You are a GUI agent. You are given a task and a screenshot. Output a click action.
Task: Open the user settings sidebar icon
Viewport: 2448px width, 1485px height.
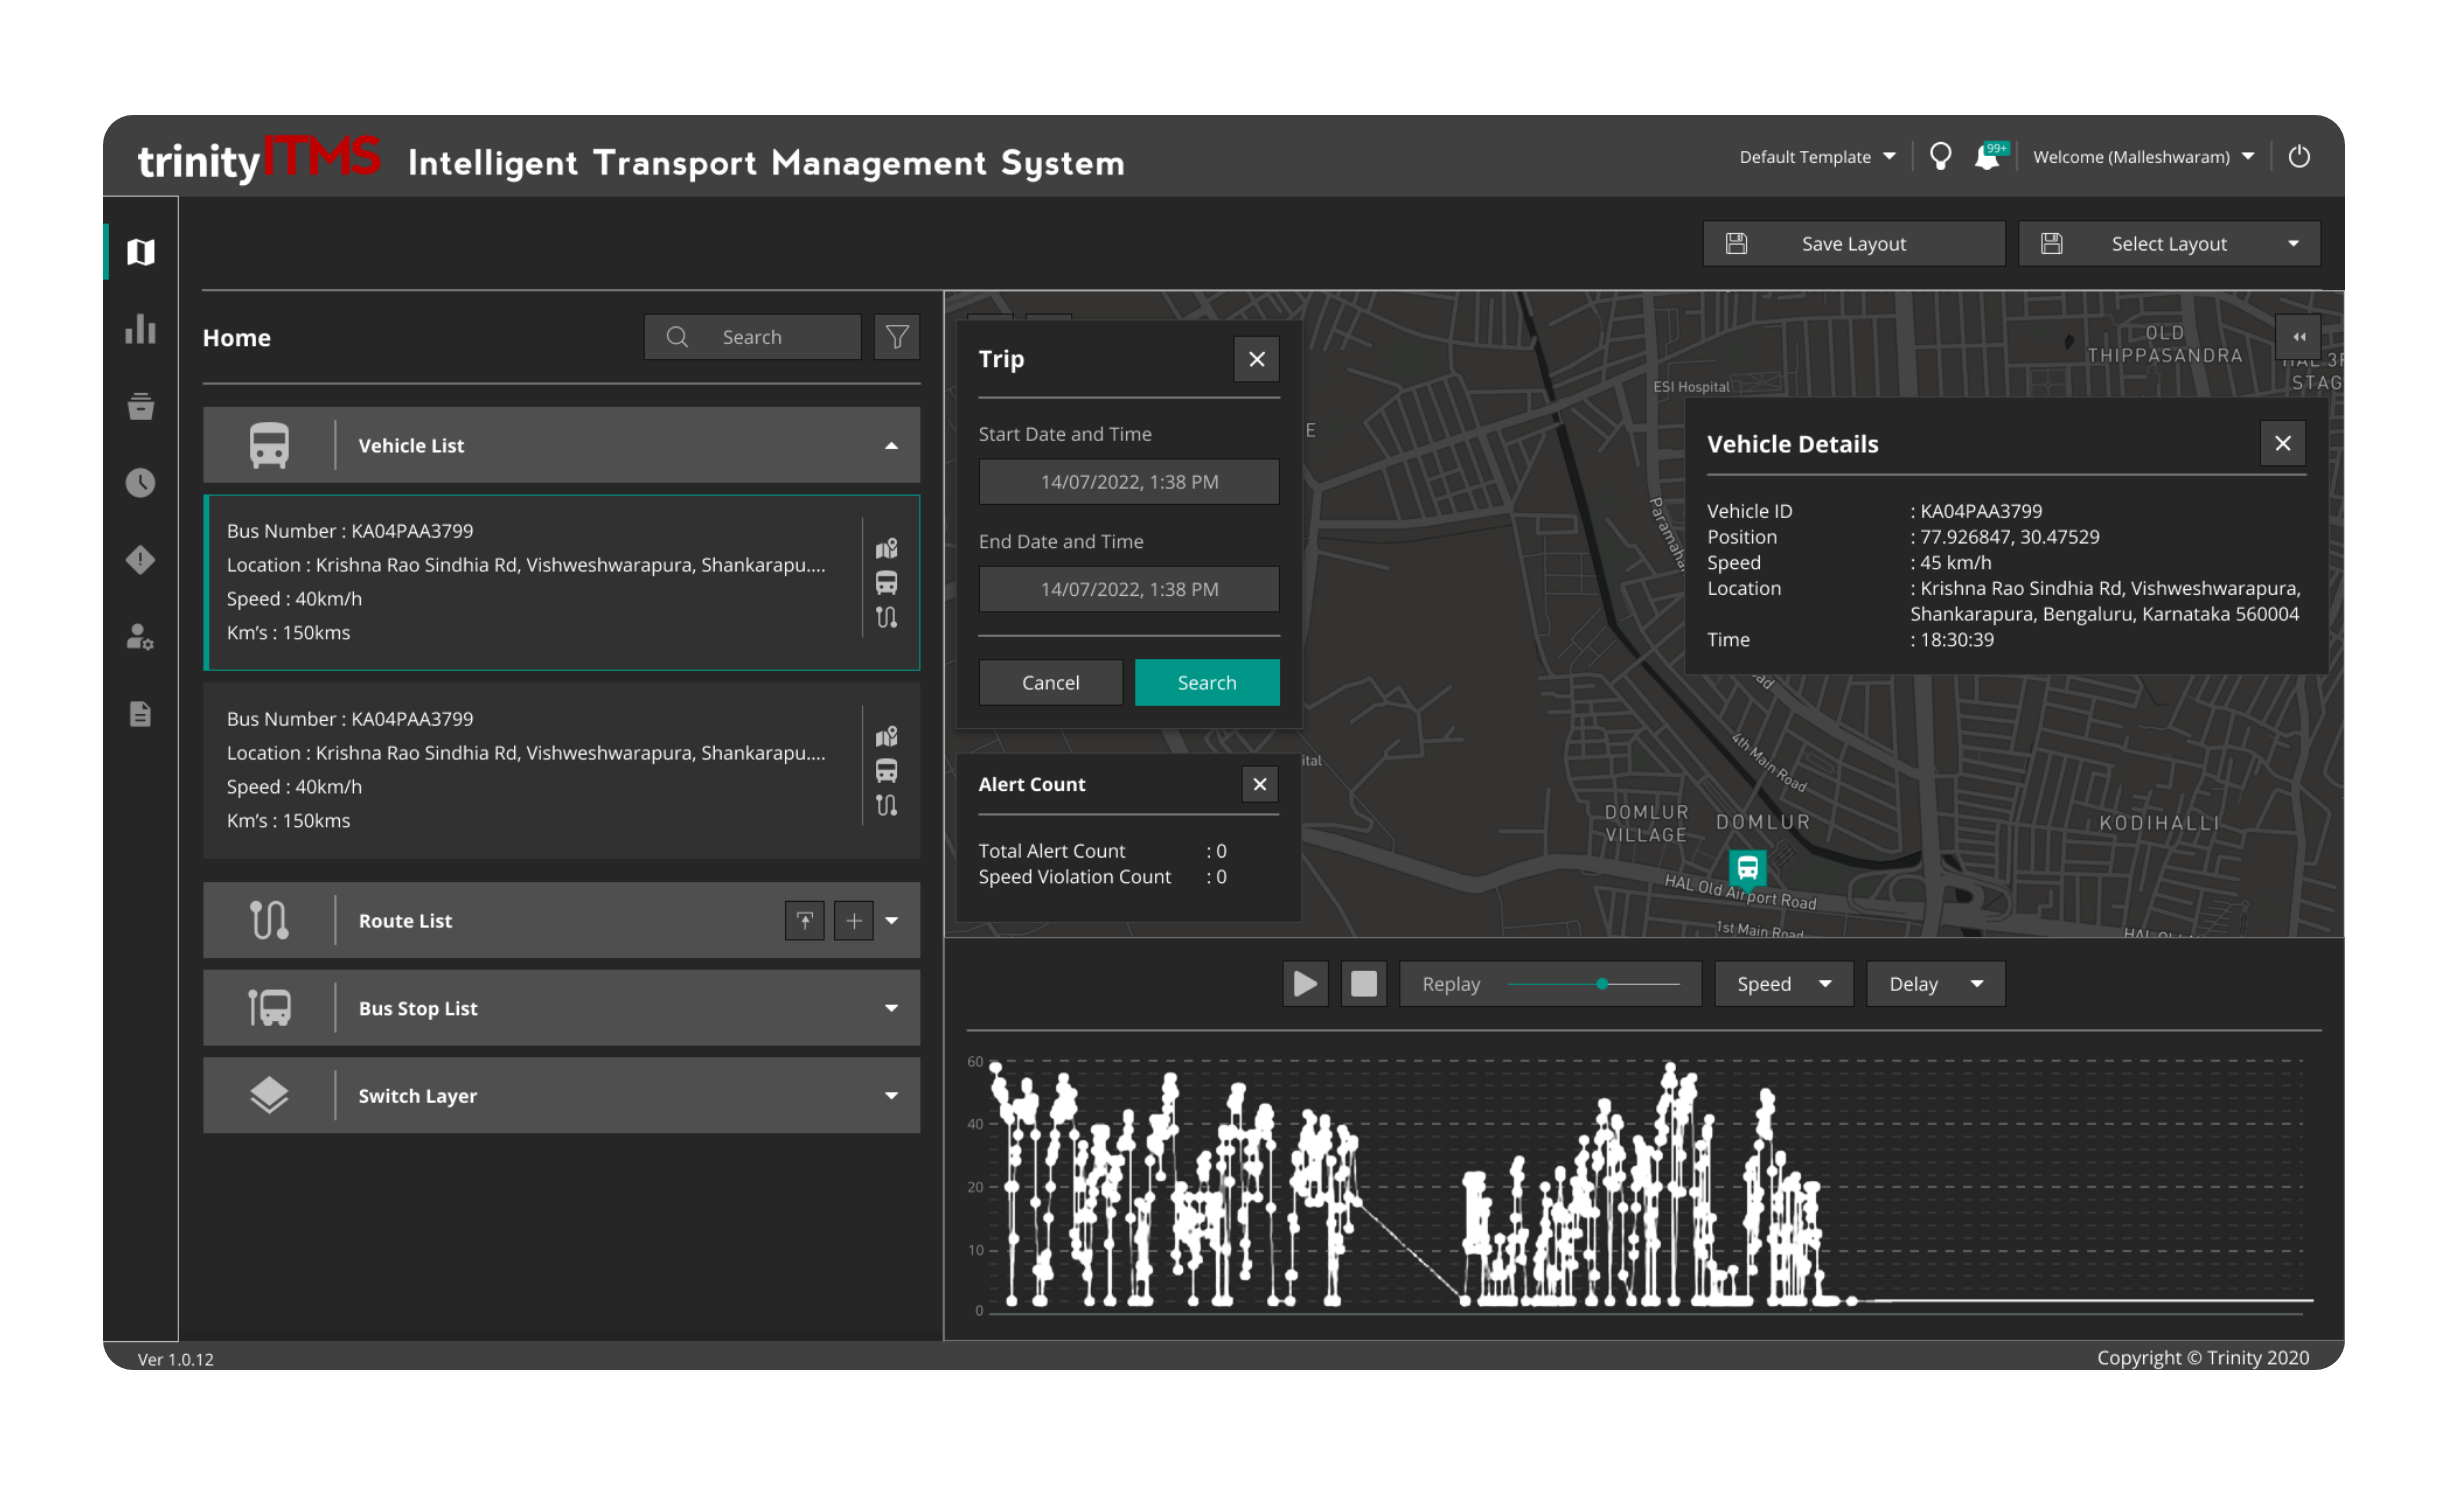(x=141, y=637)
